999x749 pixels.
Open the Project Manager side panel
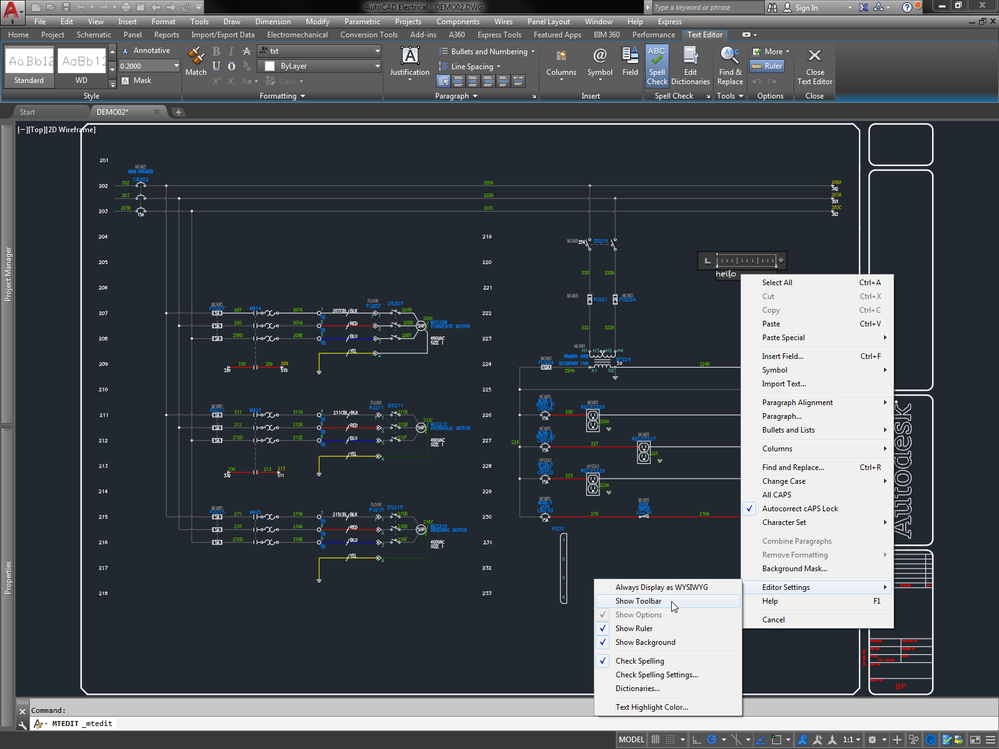click(x=8, y=274)
